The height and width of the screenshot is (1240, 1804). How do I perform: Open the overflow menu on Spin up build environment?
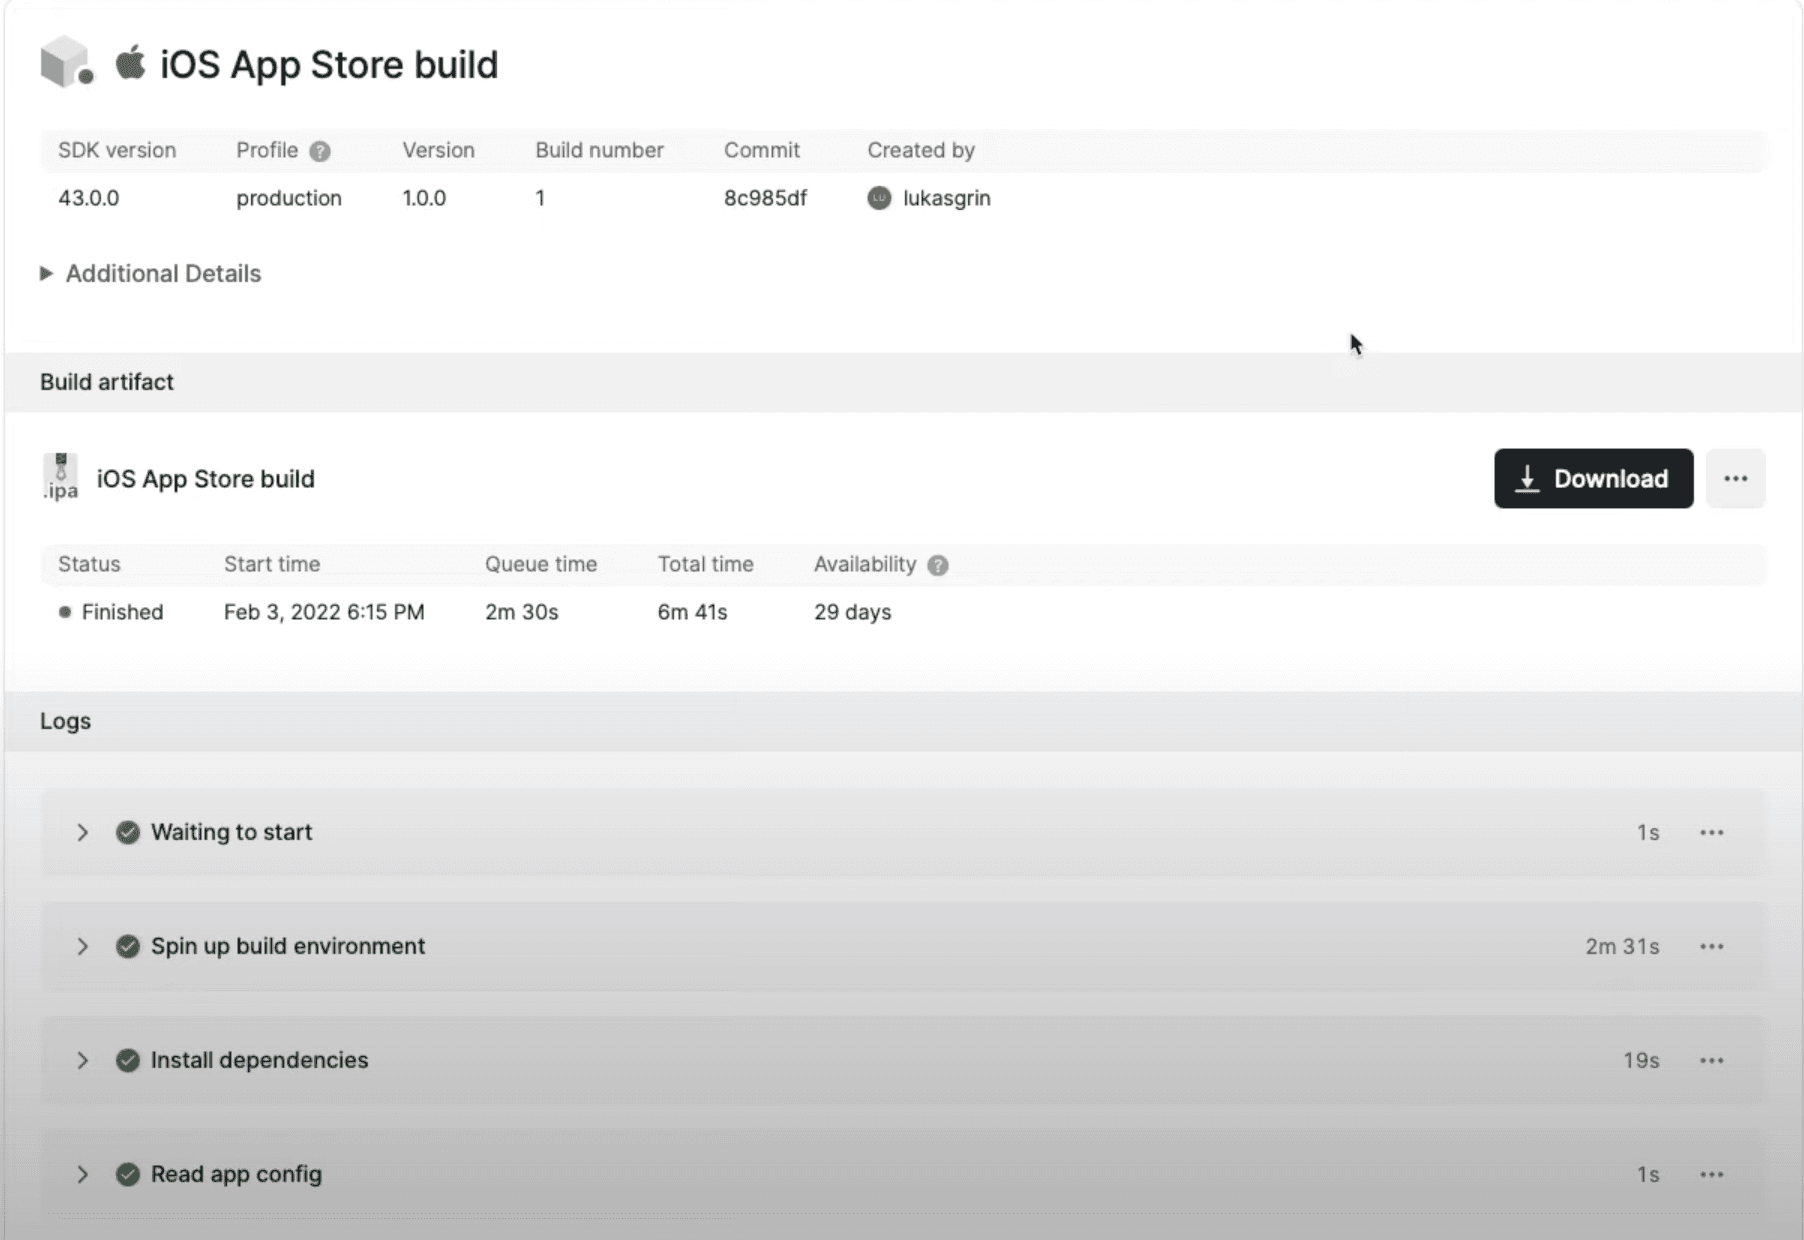pyautogui.click(x=1712, y=947)
